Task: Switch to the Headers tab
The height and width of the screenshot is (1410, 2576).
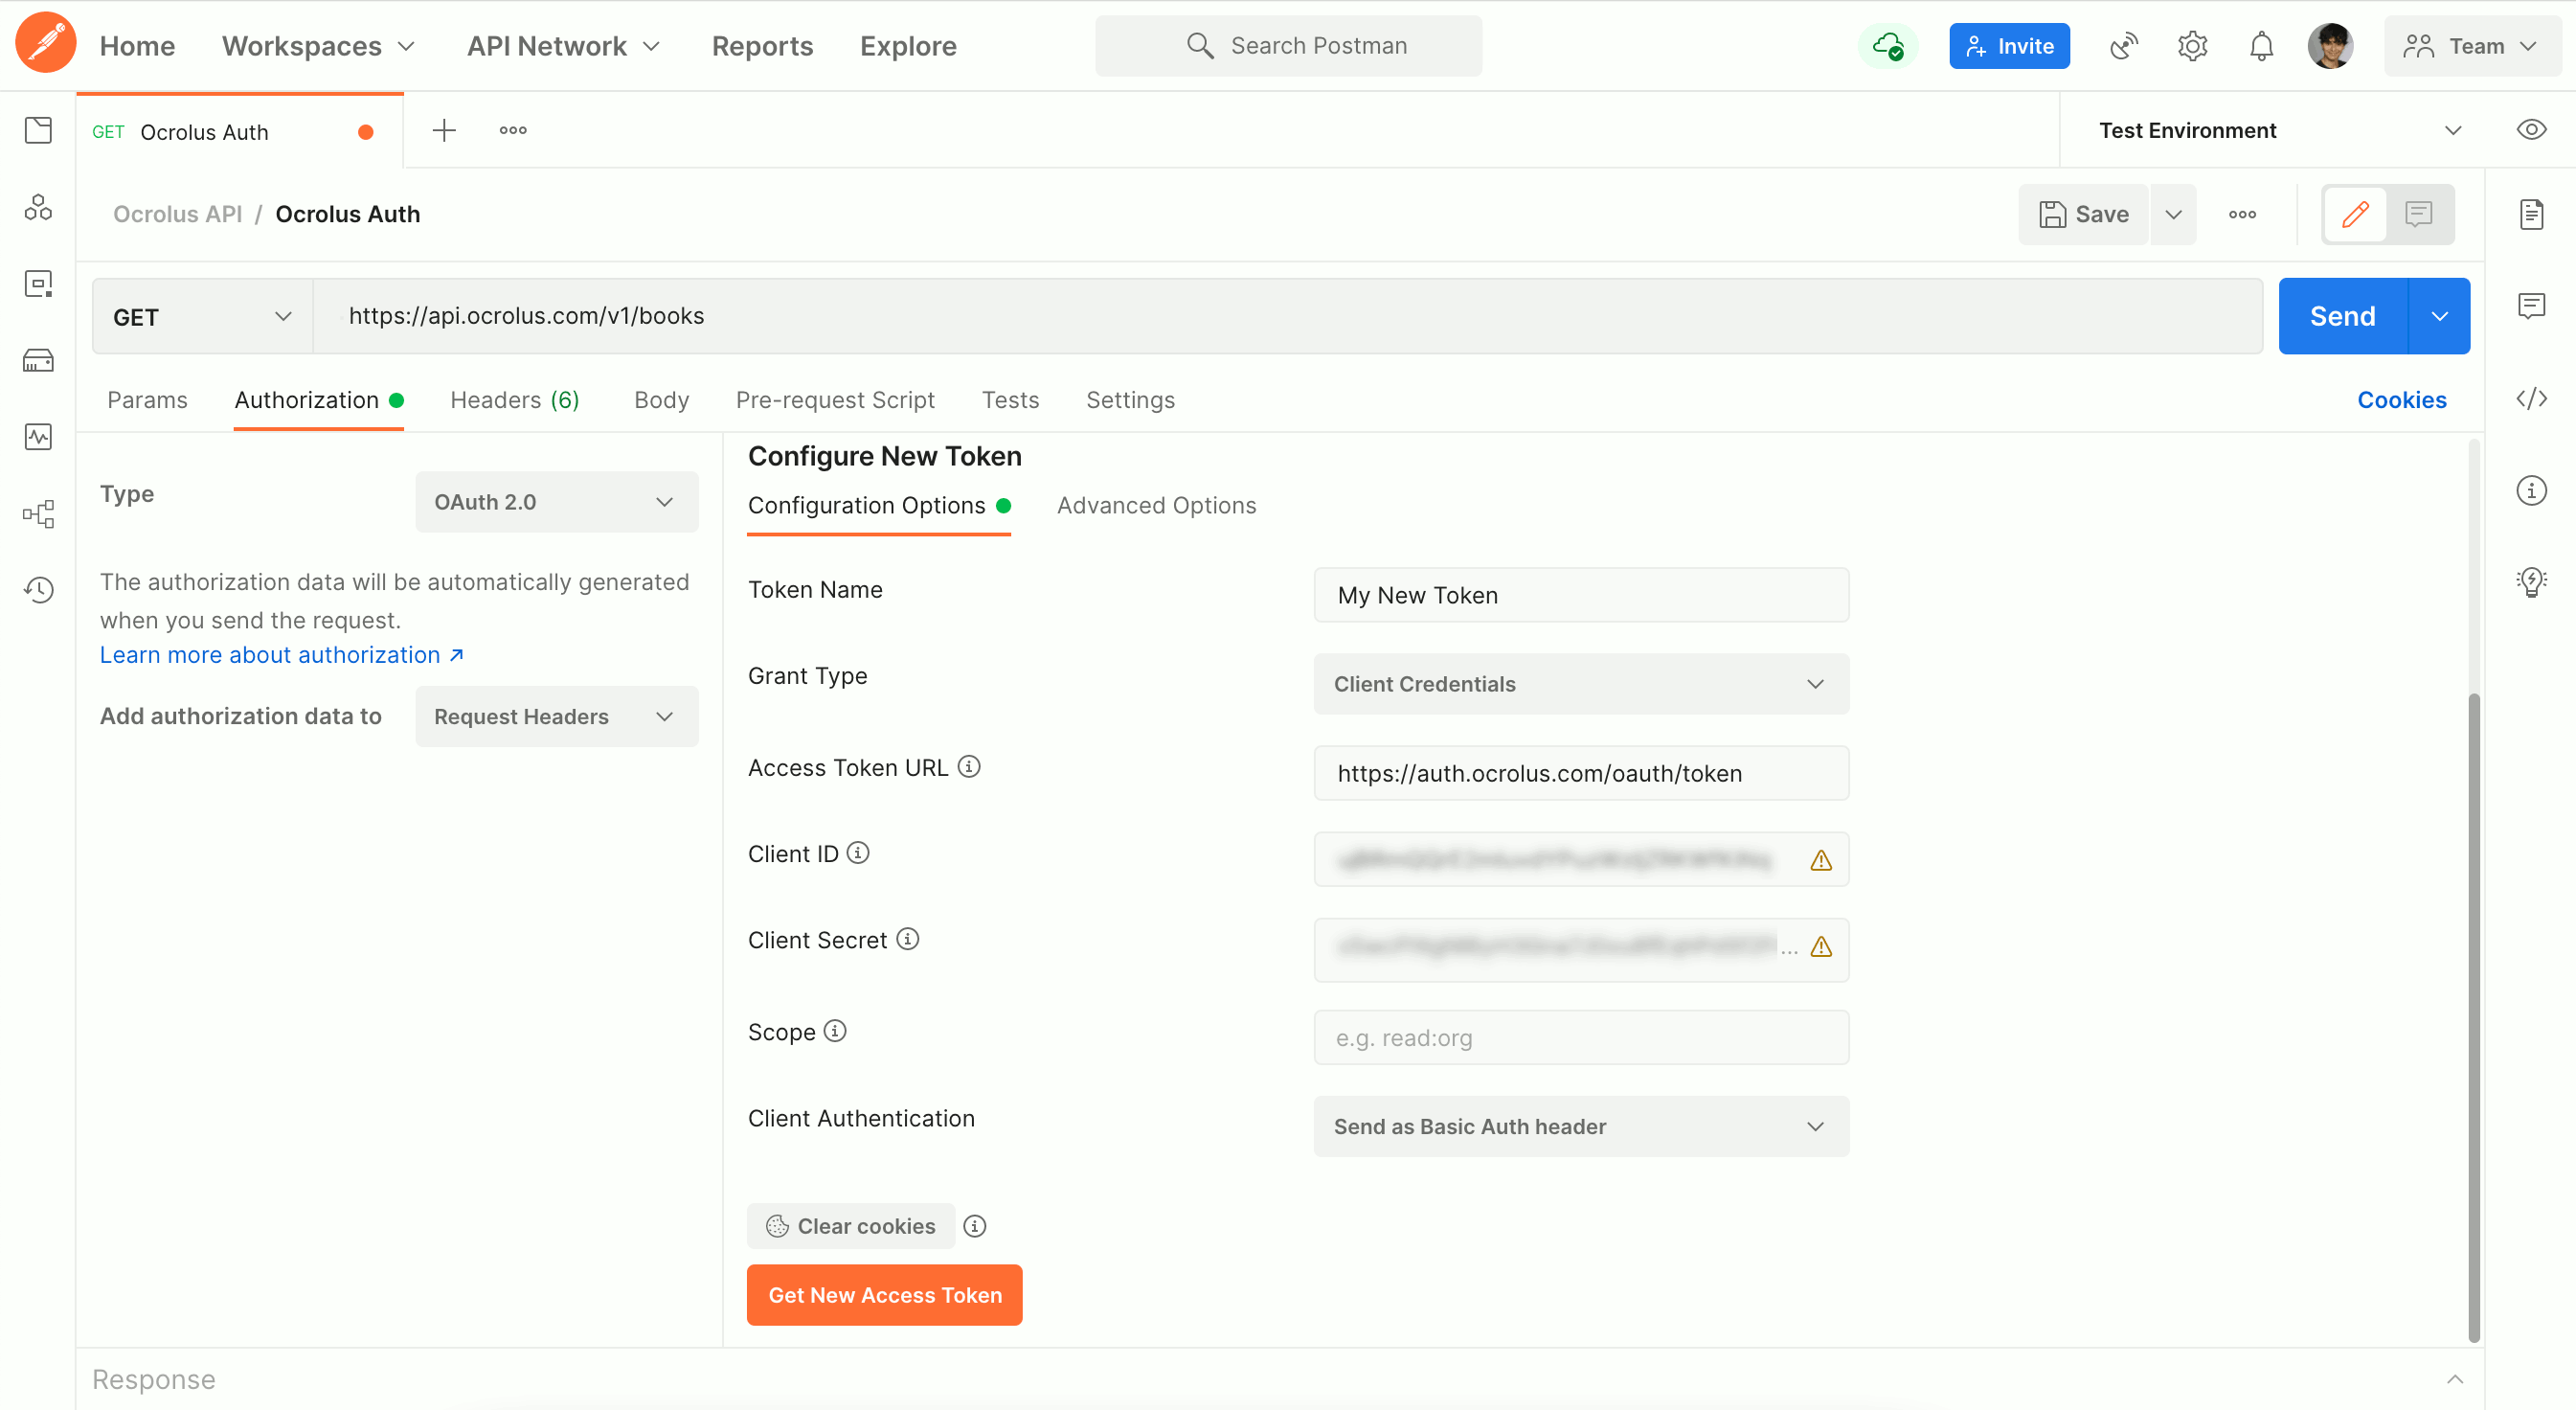Action: tap(514, 400)
